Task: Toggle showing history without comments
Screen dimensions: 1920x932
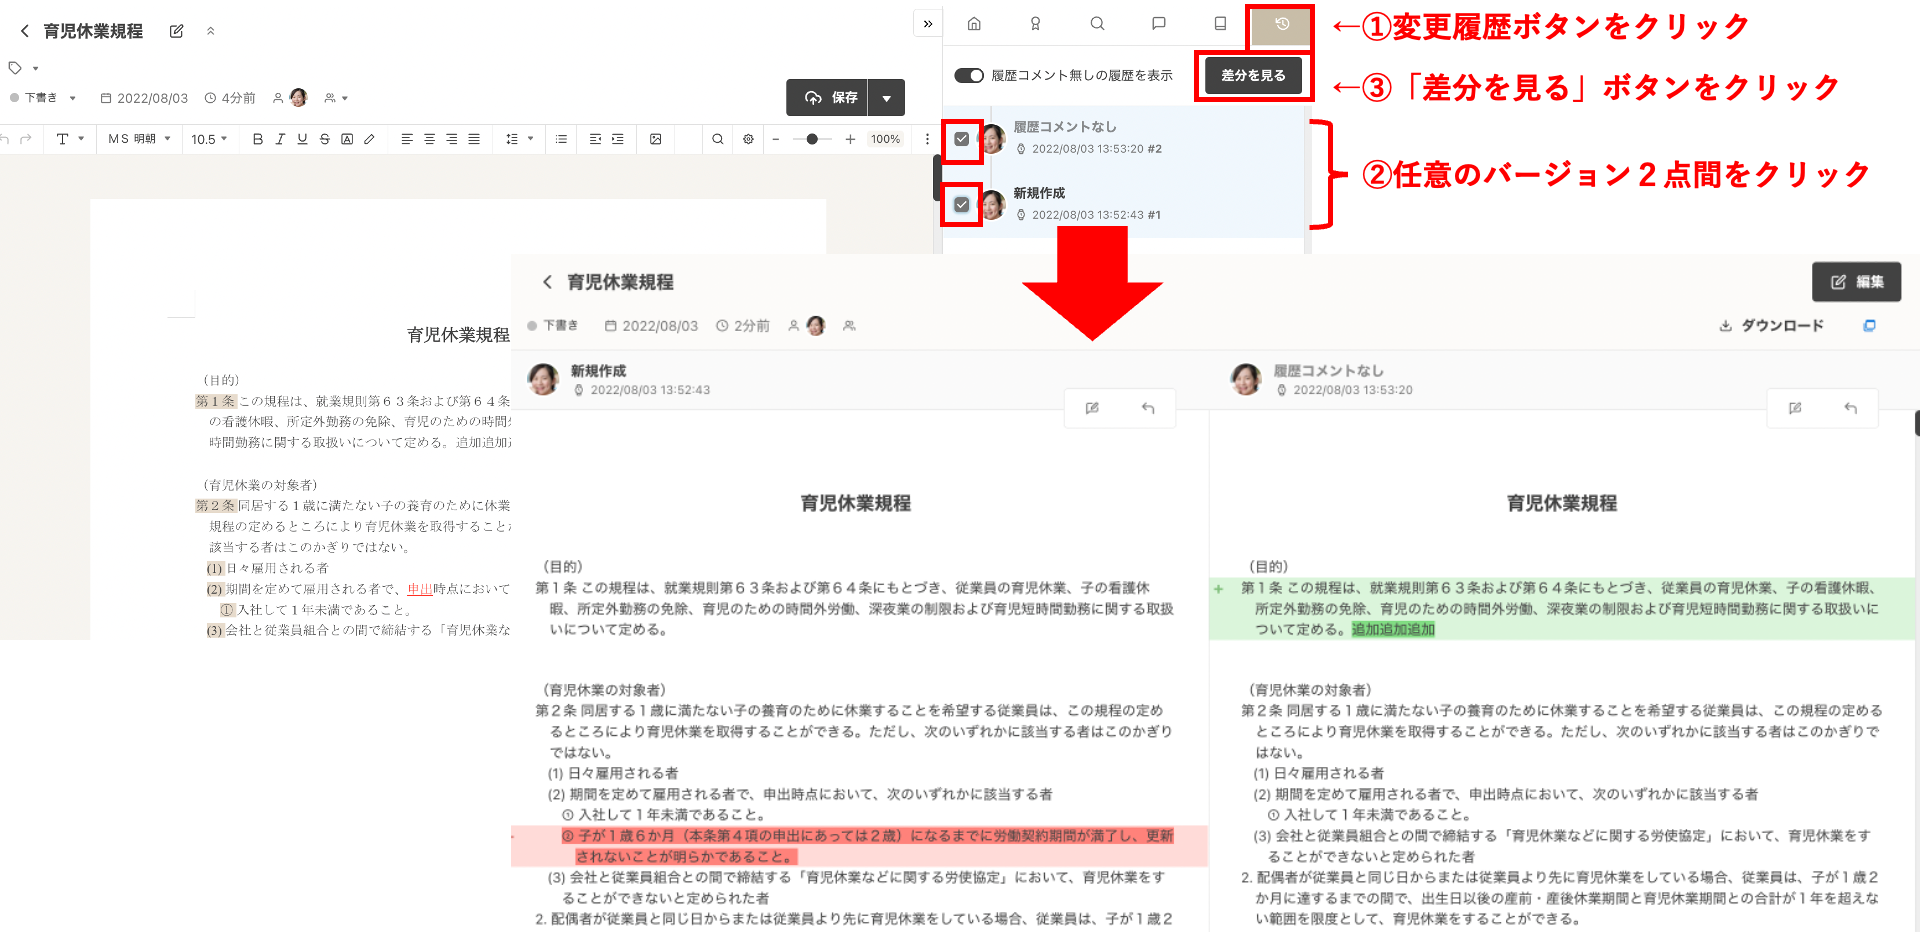Action: 968,76
